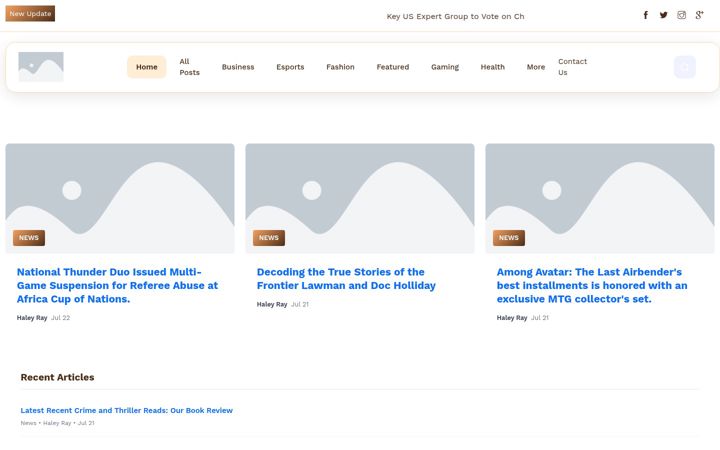Open Latest Recent Crime and Thriller Reads link
The image size is (720, 450).
click(127, 411)
